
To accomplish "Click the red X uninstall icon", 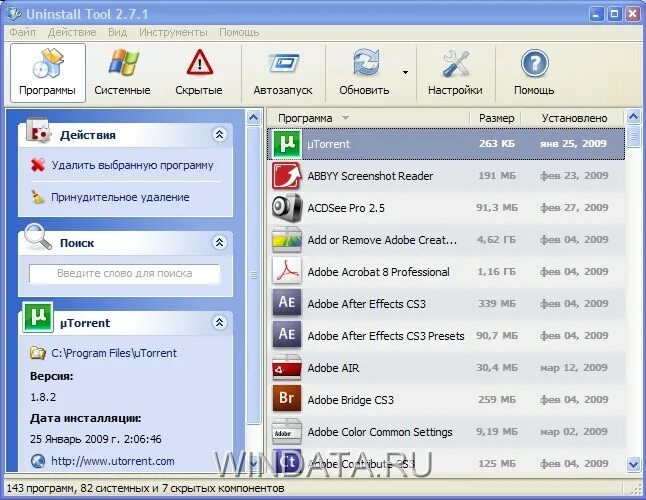I will (x=38, y=165).
